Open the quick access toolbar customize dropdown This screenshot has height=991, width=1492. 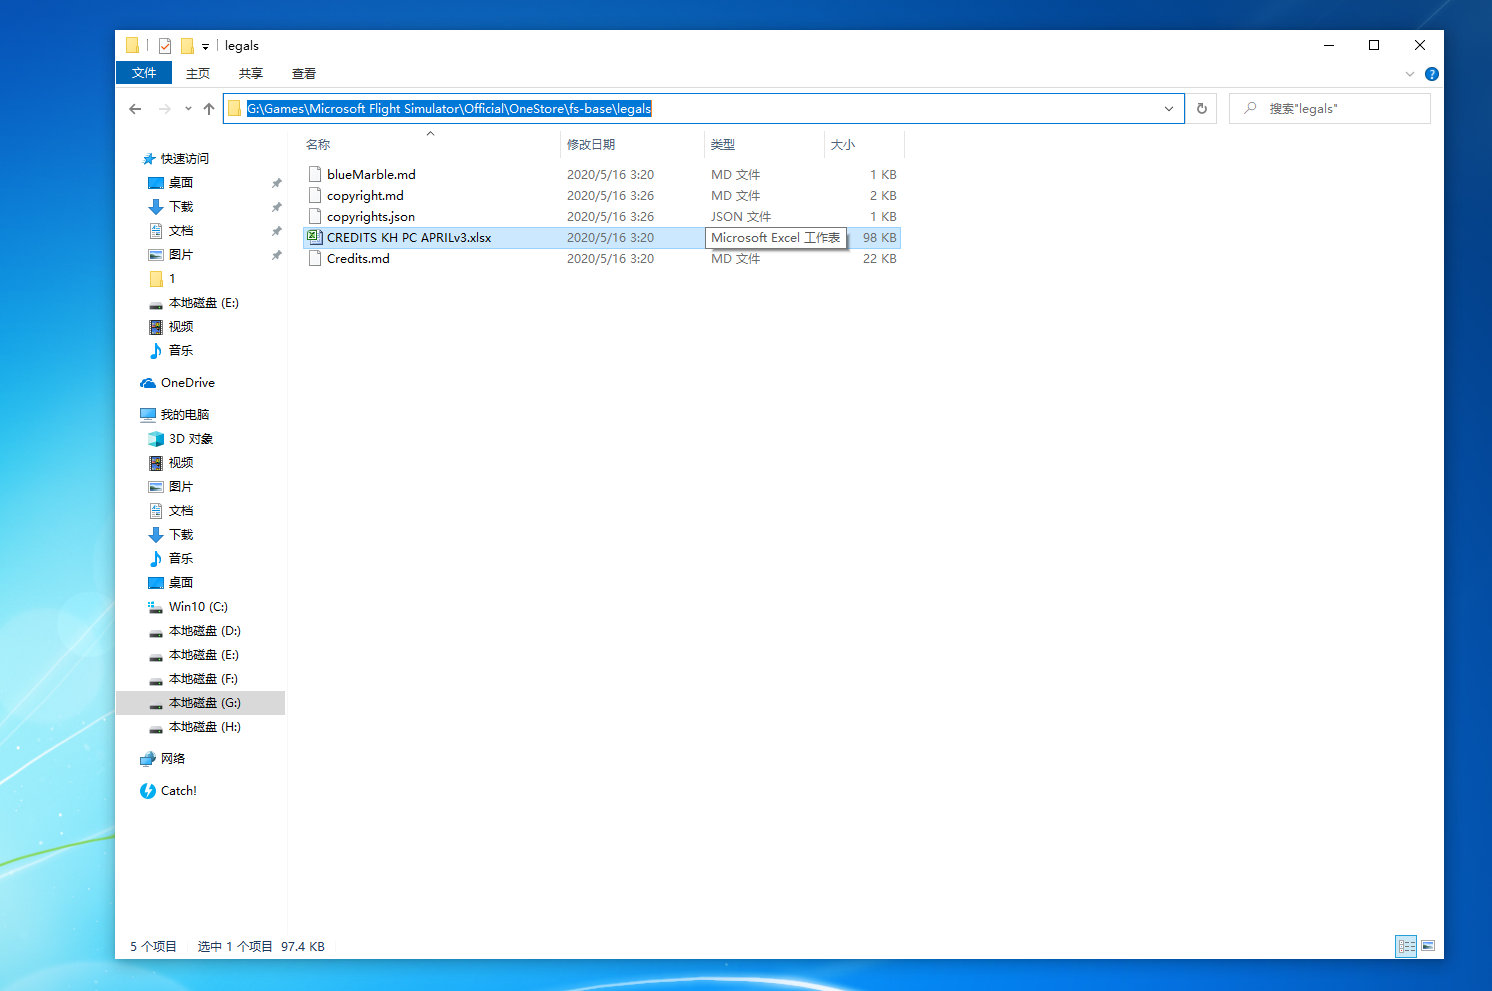tap(205, 47)
